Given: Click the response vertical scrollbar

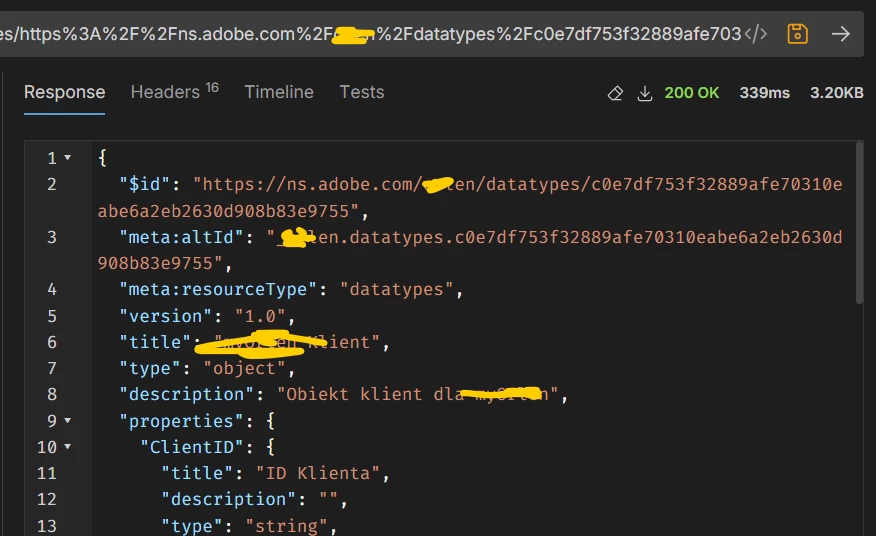Looking at the screenshot, I should pyautogui.click(x=859, y=222).
